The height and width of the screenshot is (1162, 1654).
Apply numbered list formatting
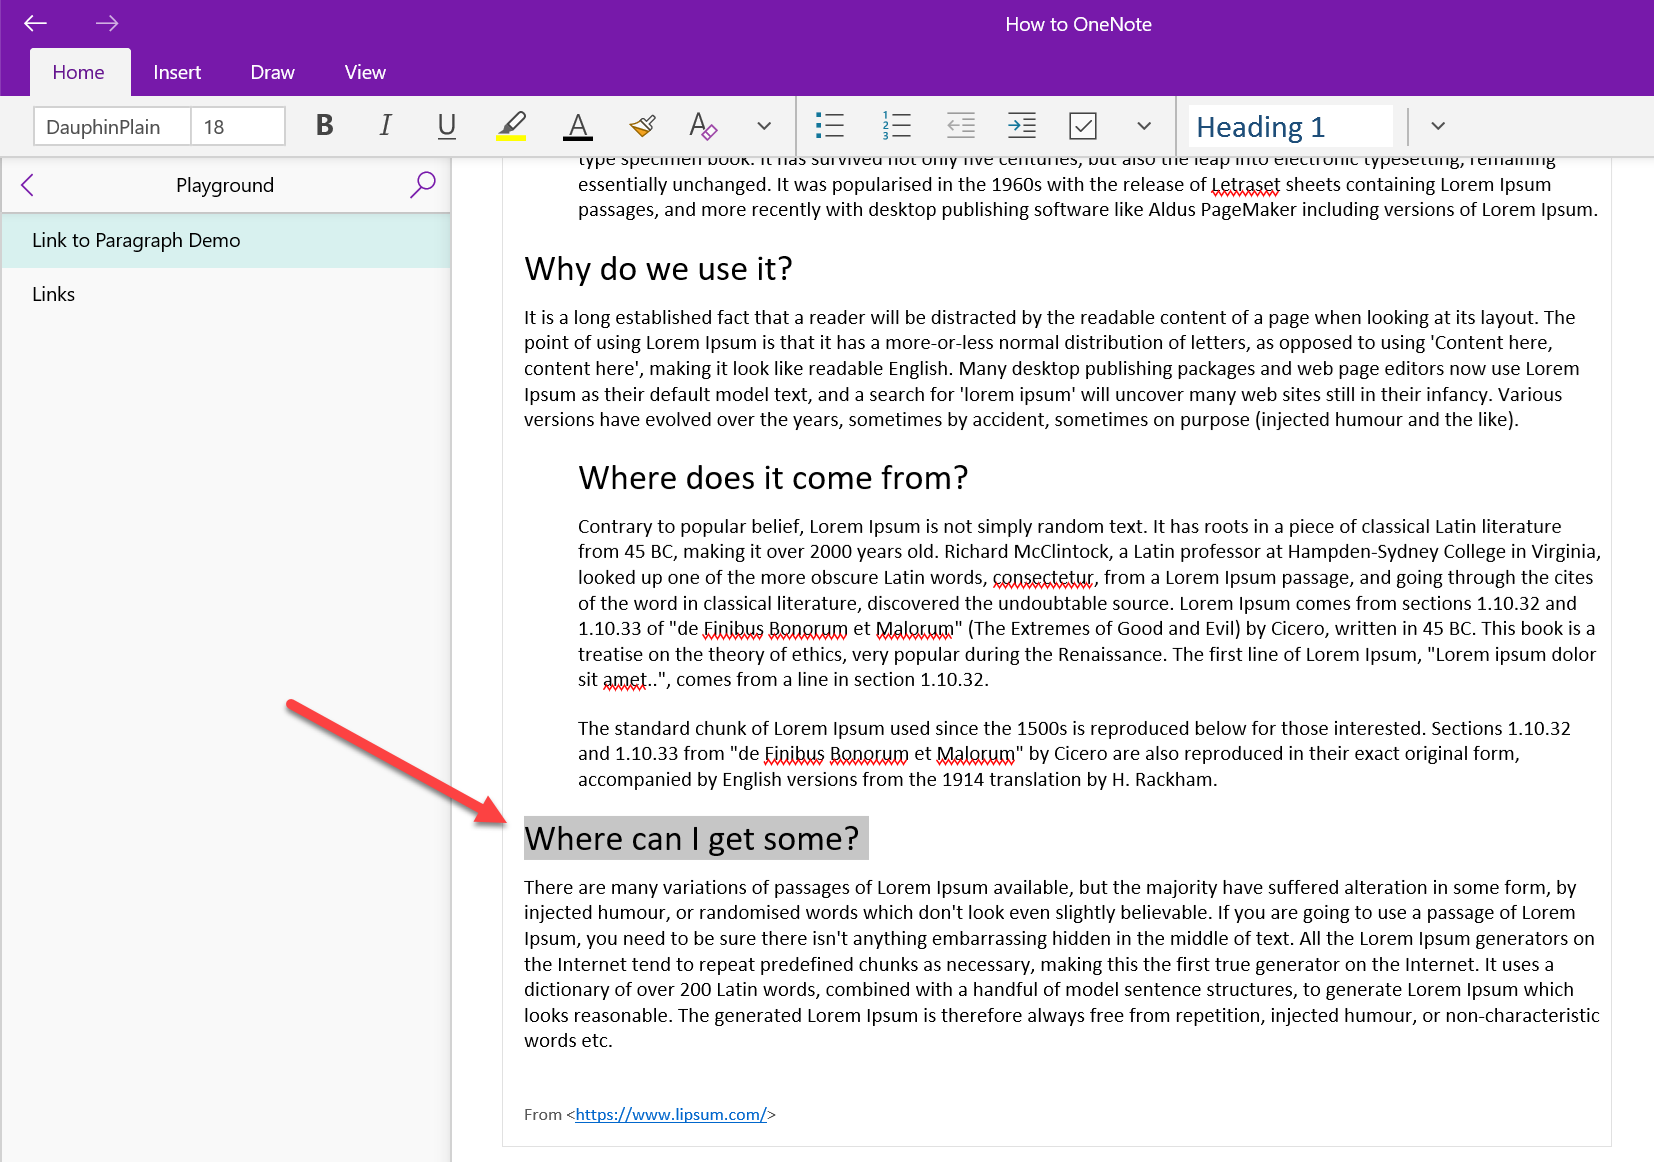point(896,126)
